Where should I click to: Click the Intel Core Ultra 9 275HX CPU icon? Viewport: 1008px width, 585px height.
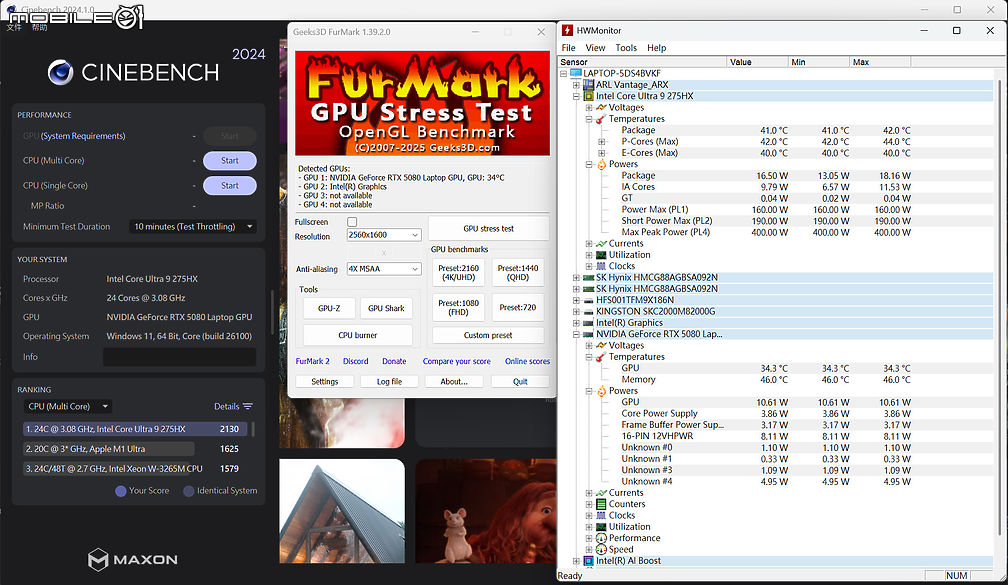tap(588, 96)
